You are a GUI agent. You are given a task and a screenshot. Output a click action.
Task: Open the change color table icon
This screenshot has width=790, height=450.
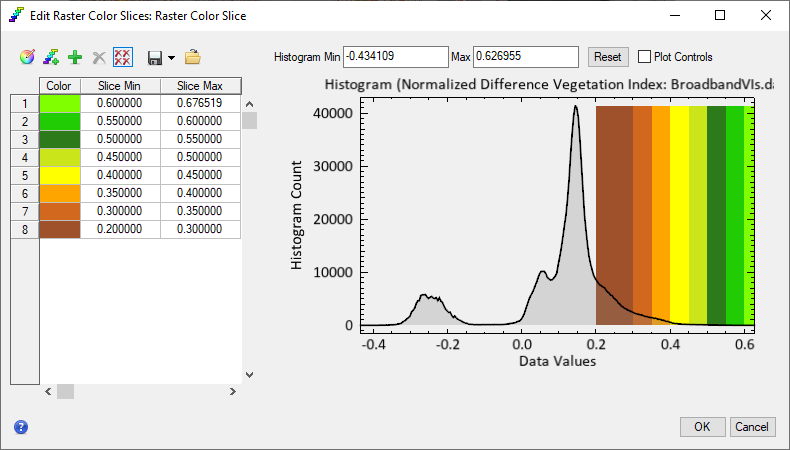tap(27, 58)
